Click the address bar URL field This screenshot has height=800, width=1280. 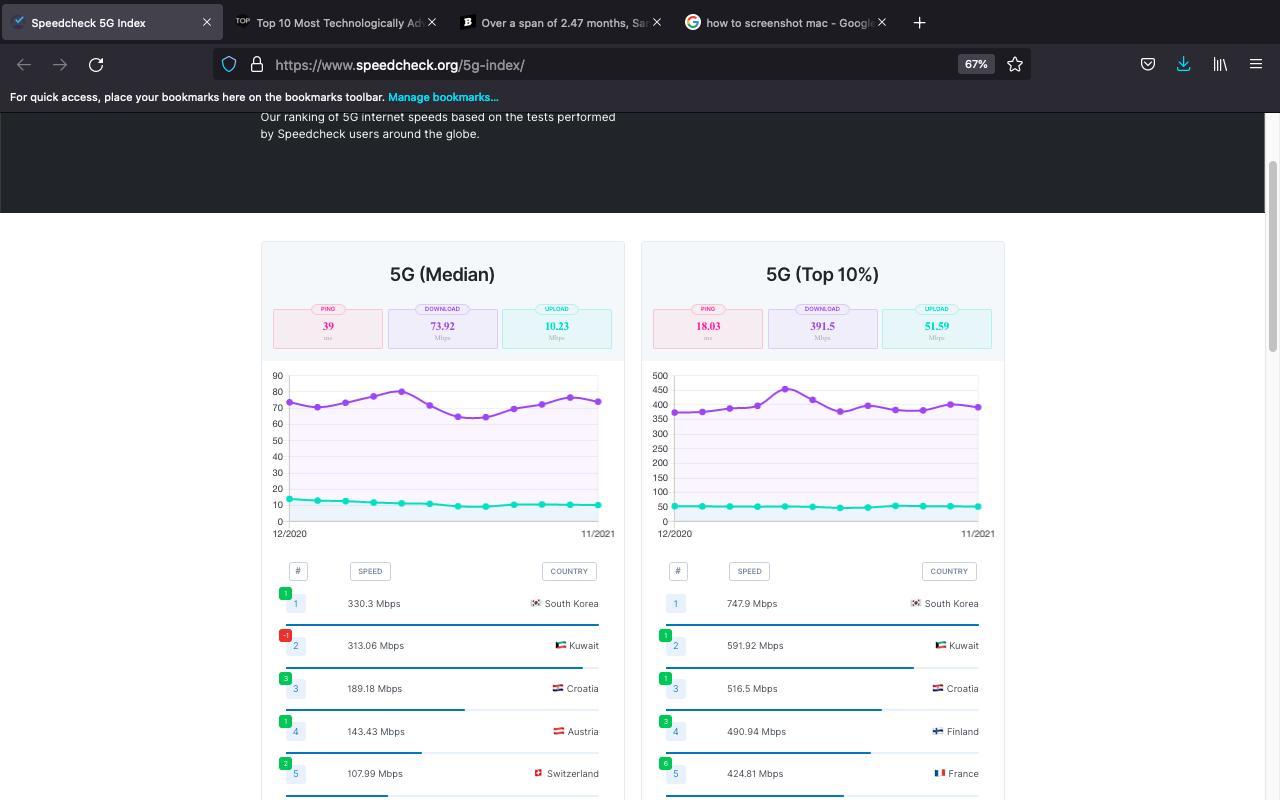pyautogui.click(x=600, y=65)
